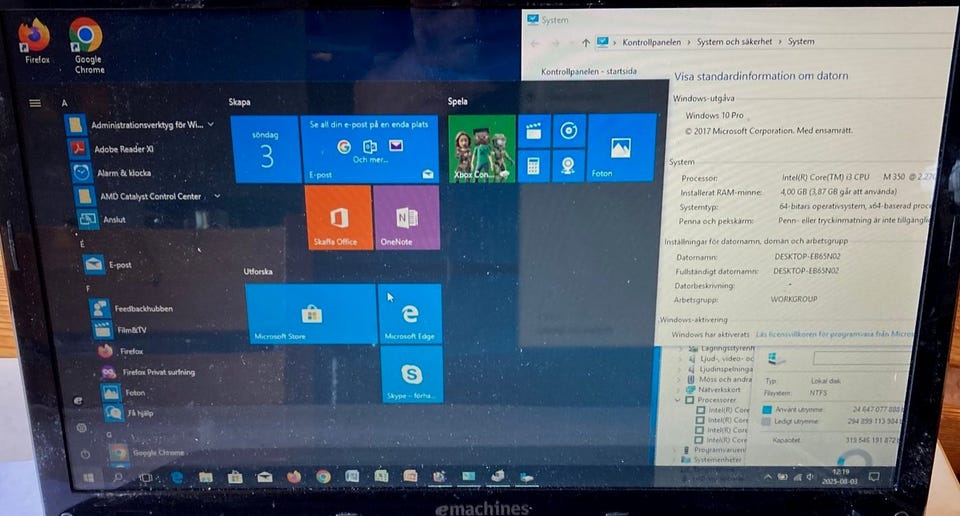This screenshot has width=960, height=516.
Task: Launch Feedbackhubben from the app list
Action: click(x=132, y=308)
